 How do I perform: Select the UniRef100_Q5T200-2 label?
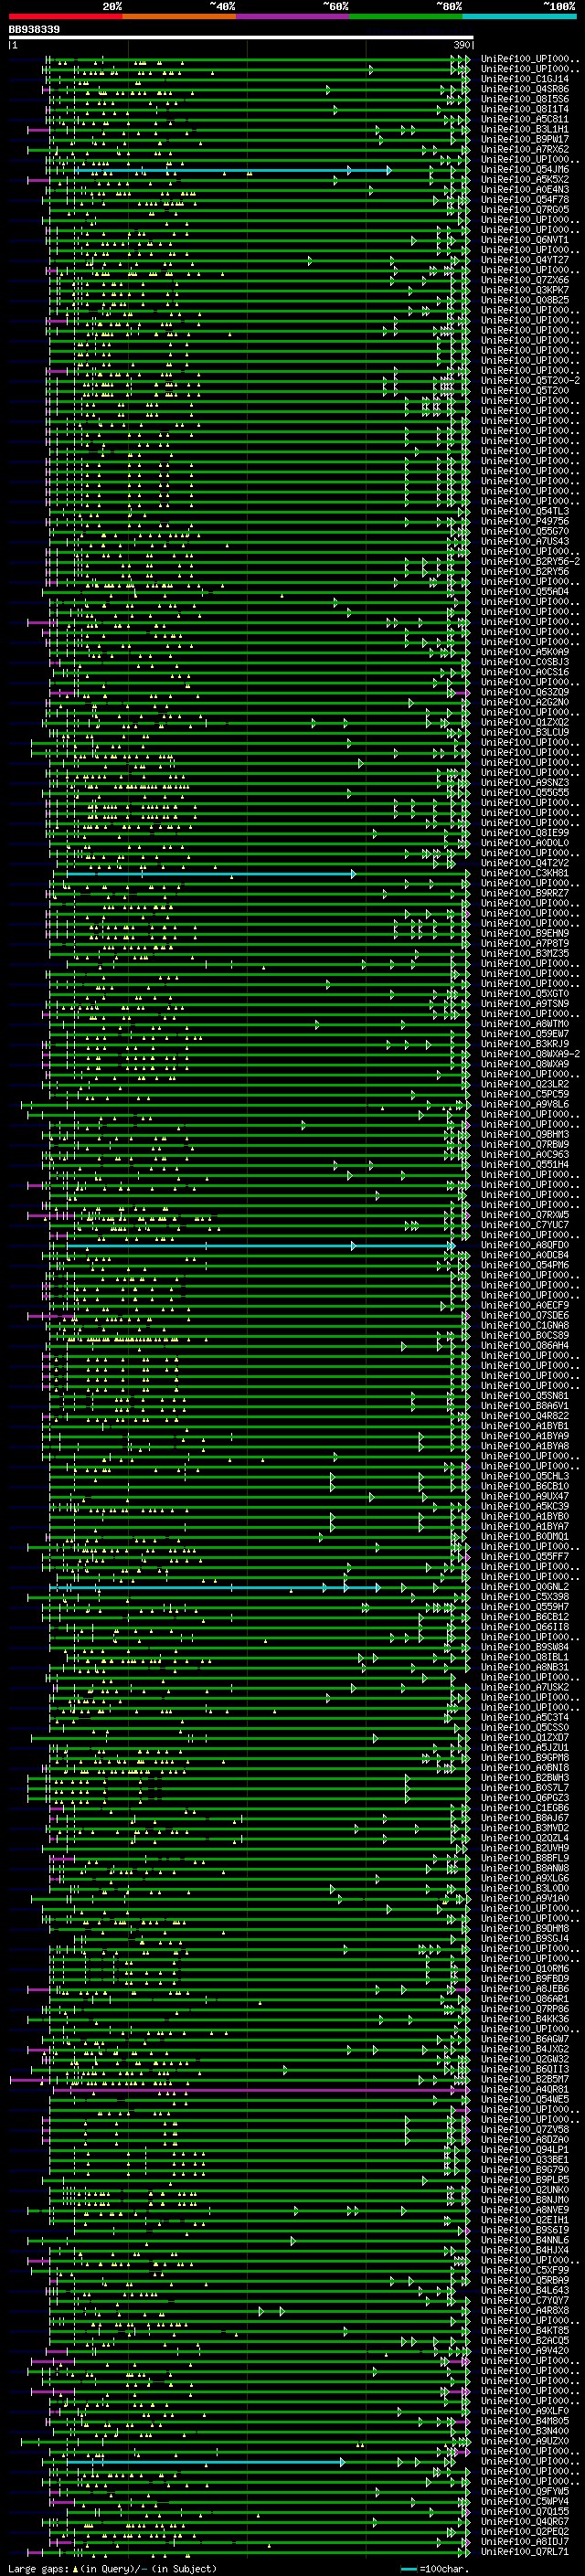point(530,381)
